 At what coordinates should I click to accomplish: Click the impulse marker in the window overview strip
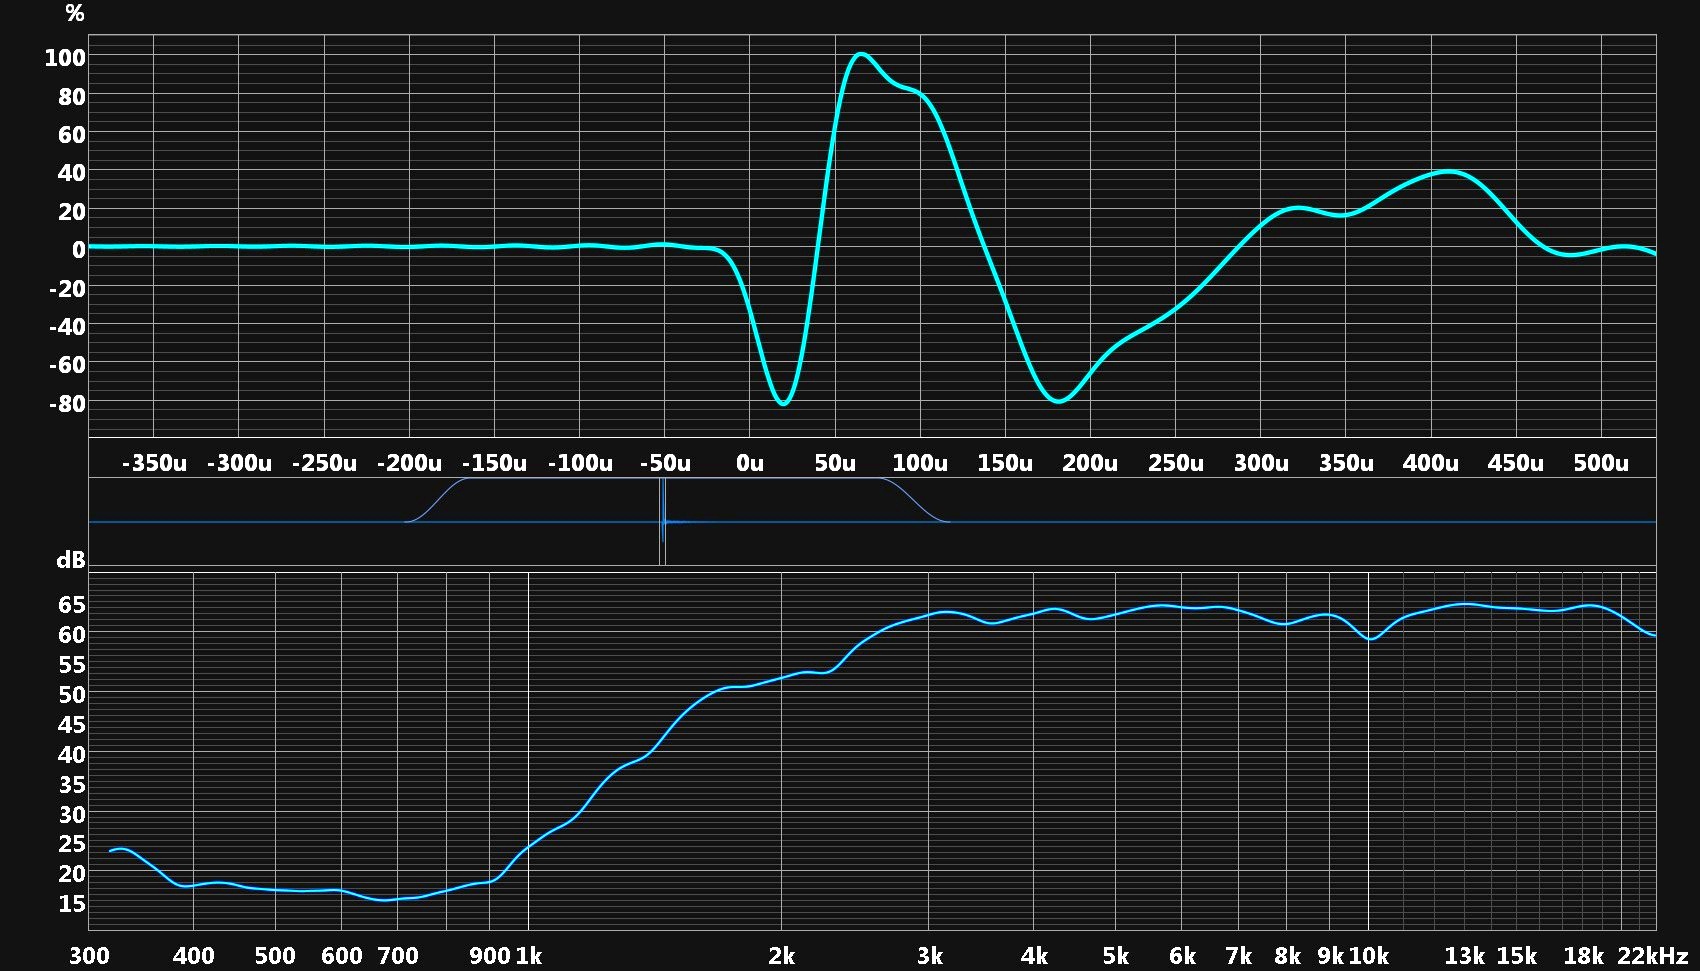662,521
